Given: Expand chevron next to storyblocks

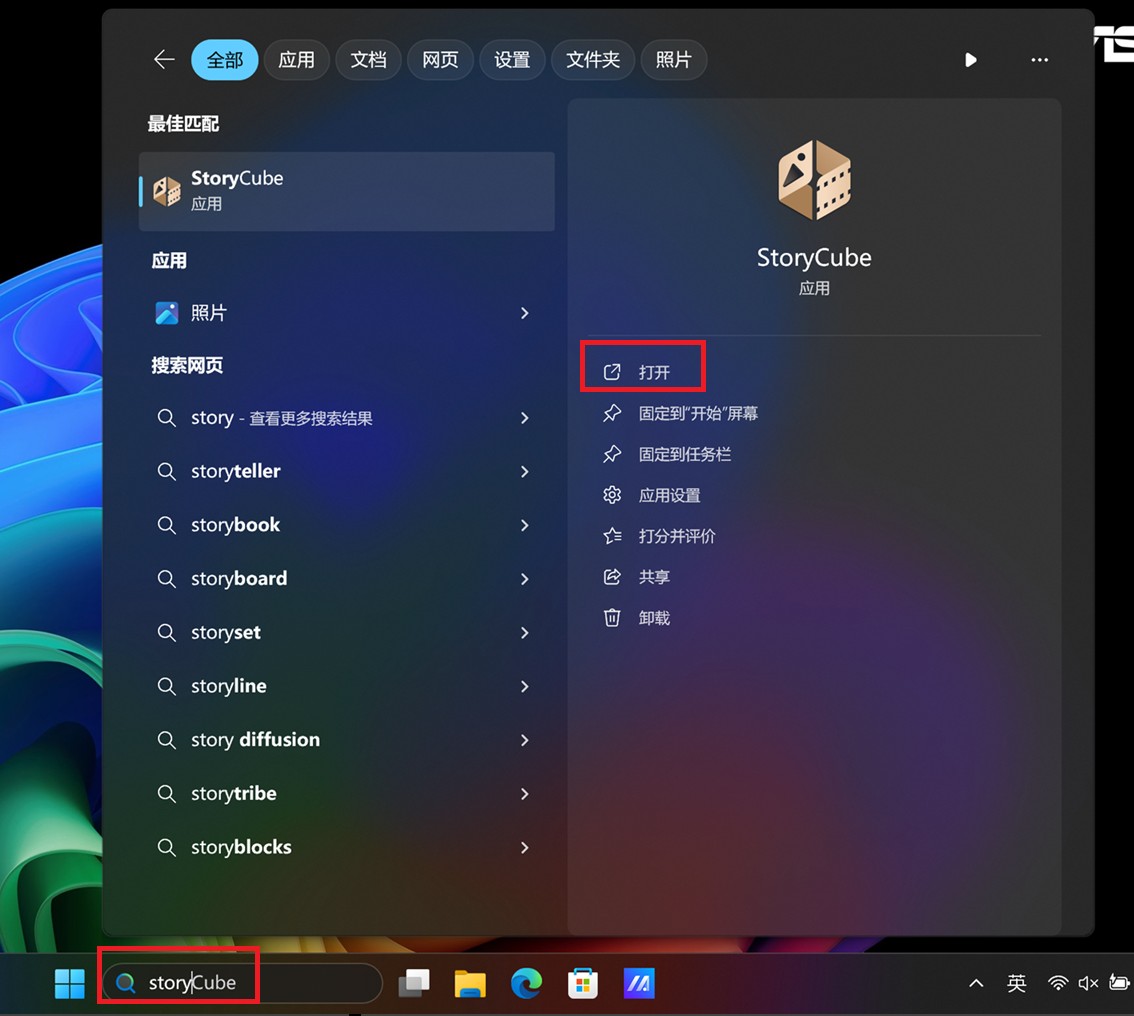Looking at the screenshot, I should pyautogui.click(x=525, y=848).
